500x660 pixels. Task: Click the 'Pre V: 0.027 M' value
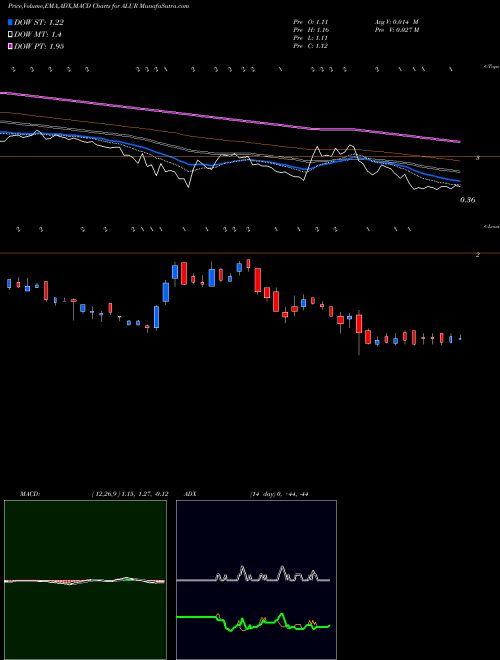pos(397,30)
